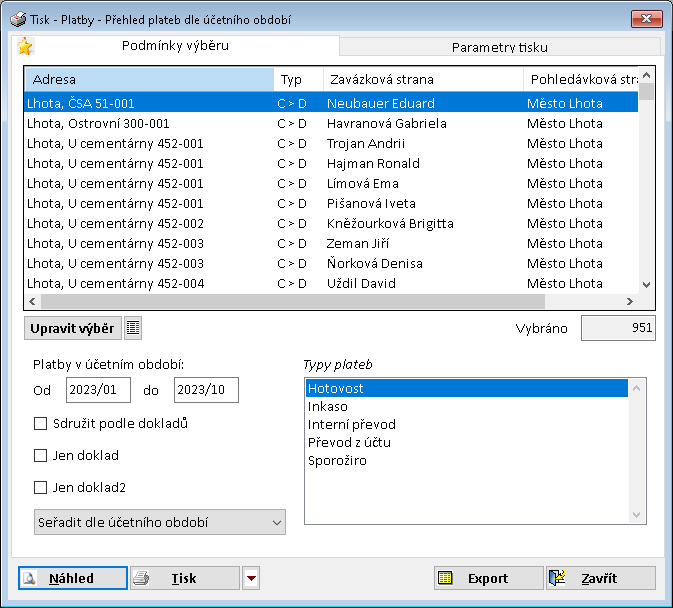
Task: Close the dialog with Zavřít button
Action: pyautogui.click(x=601, y=578)
